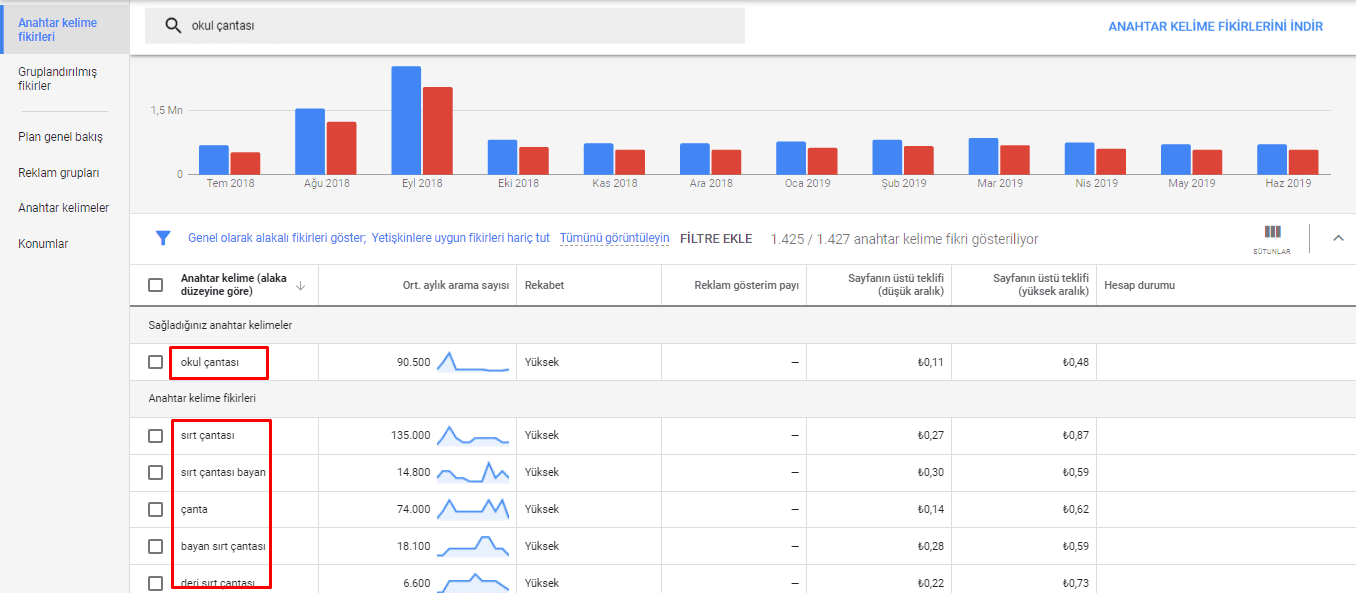Image resolution: width=1356 pixels, height=593 pixels.
Task: Click the okul çantası search field
Action: pos(445,26)
